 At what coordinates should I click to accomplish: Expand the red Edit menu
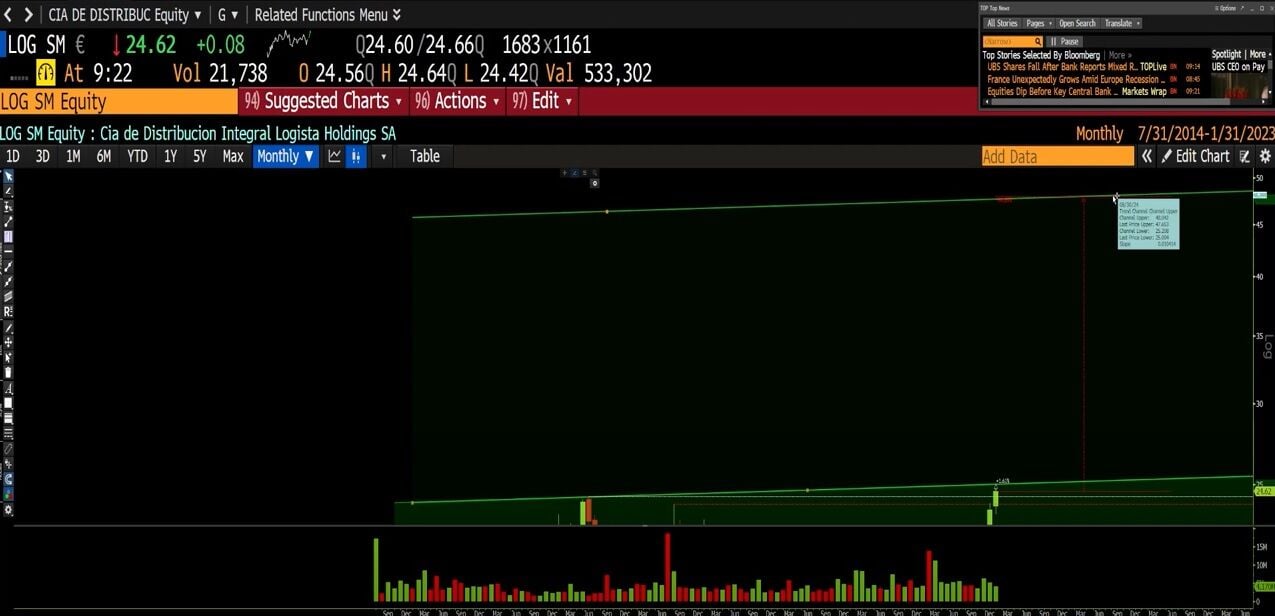[x=542, y=101]
